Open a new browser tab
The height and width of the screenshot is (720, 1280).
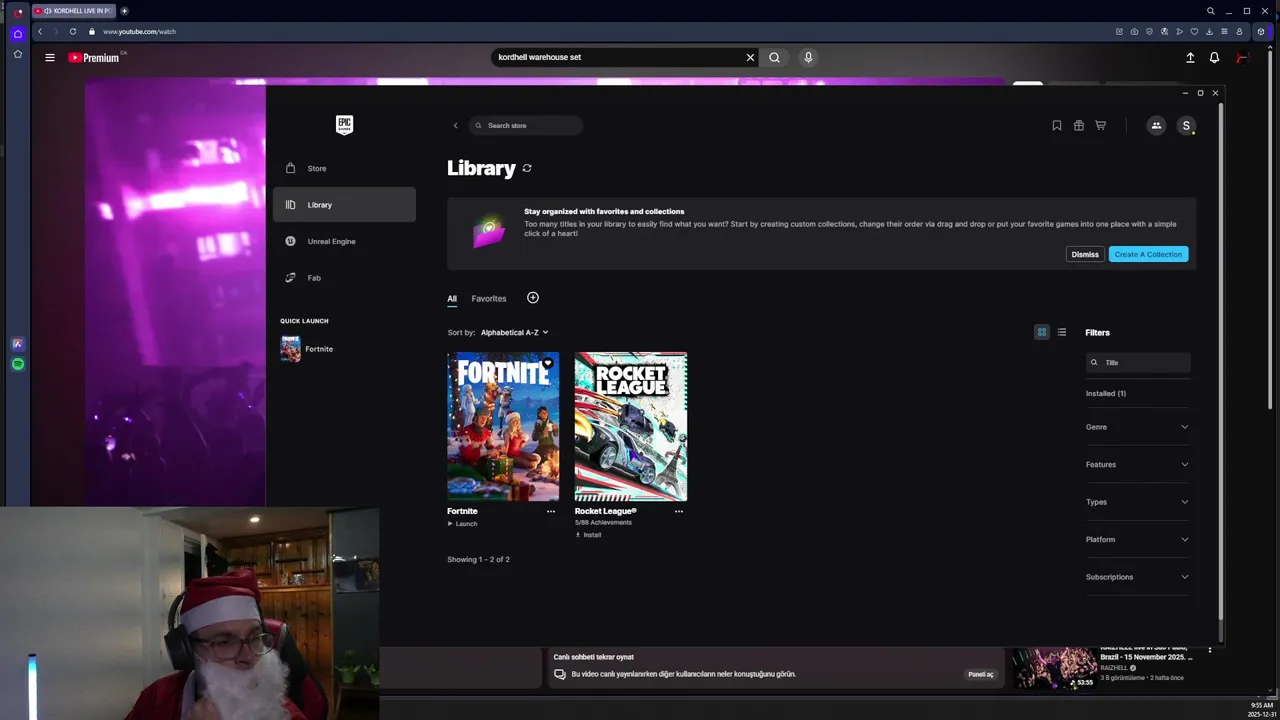point(124,11)
